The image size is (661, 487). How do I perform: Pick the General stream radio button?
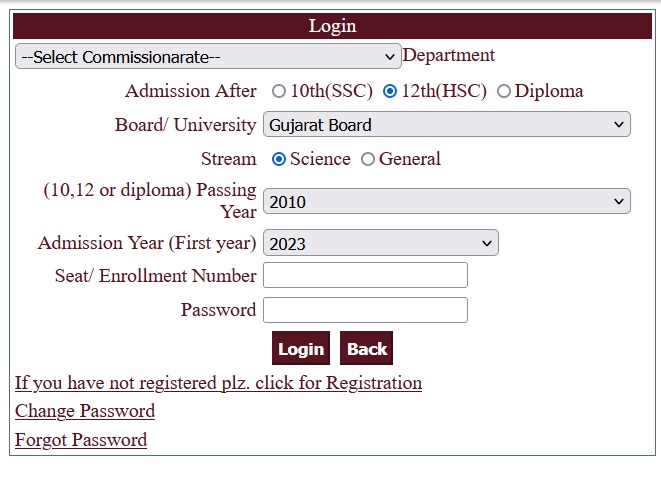pyautogui.click(x=368, y=159)
